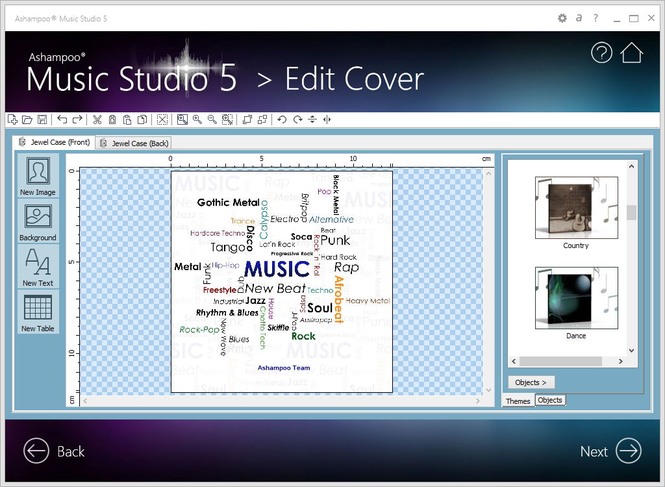The image size is (665, 487).
Task: Select the 'Tango' text on cover
Action: click(x=228, y=247)
